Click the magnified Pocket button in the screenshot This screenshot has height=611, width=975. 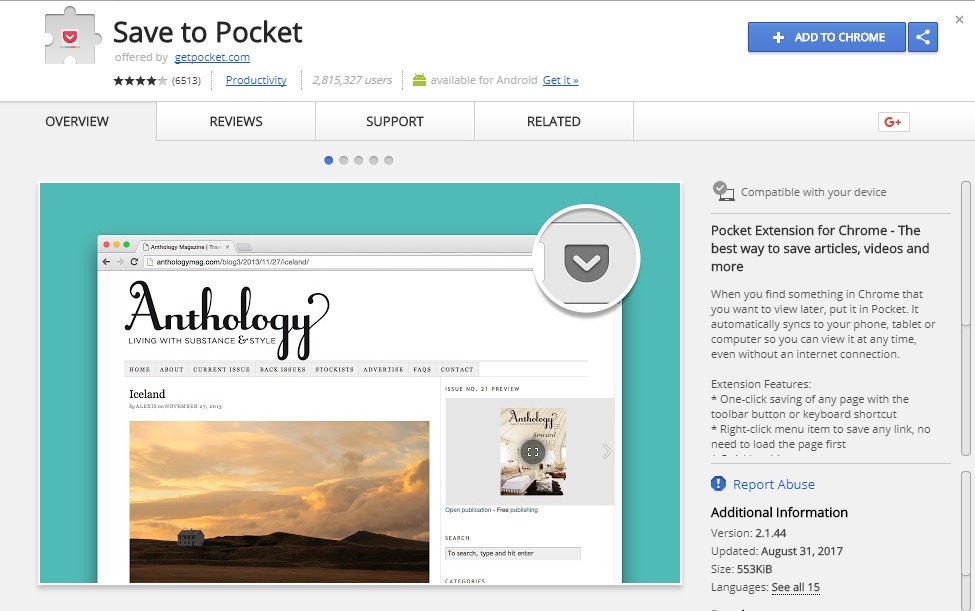pos(586,260)
